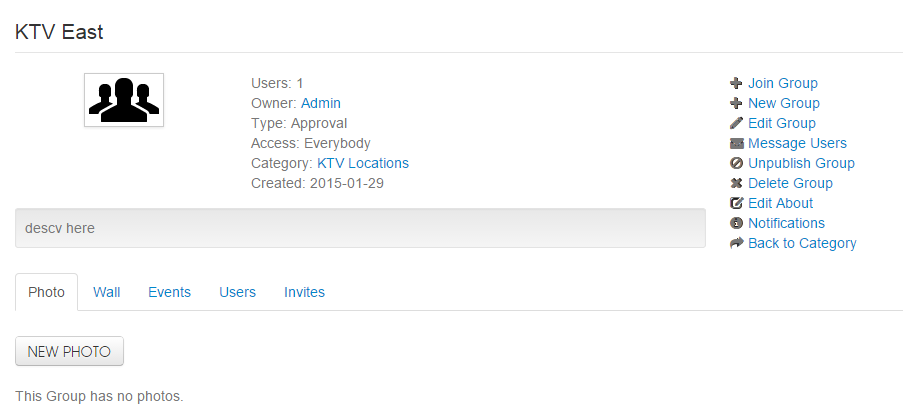Open the Admin owner profile link

[321, 104]
